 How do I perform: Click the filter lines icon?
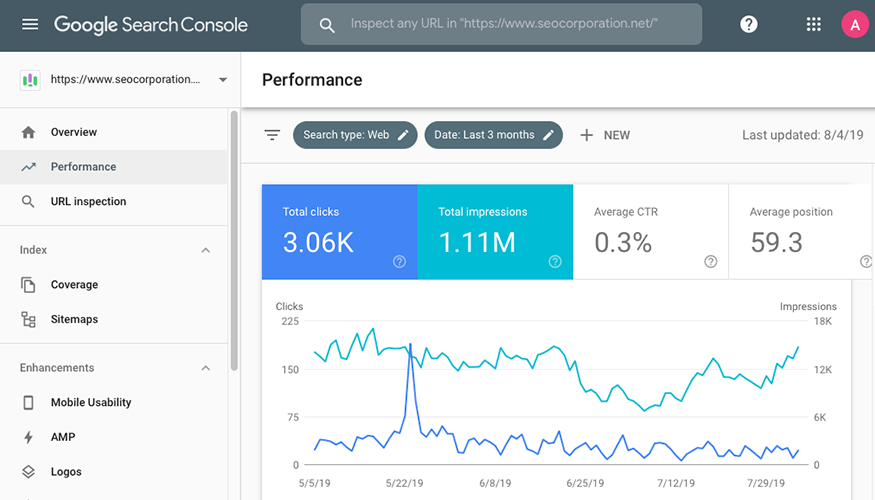pos(272,135)
